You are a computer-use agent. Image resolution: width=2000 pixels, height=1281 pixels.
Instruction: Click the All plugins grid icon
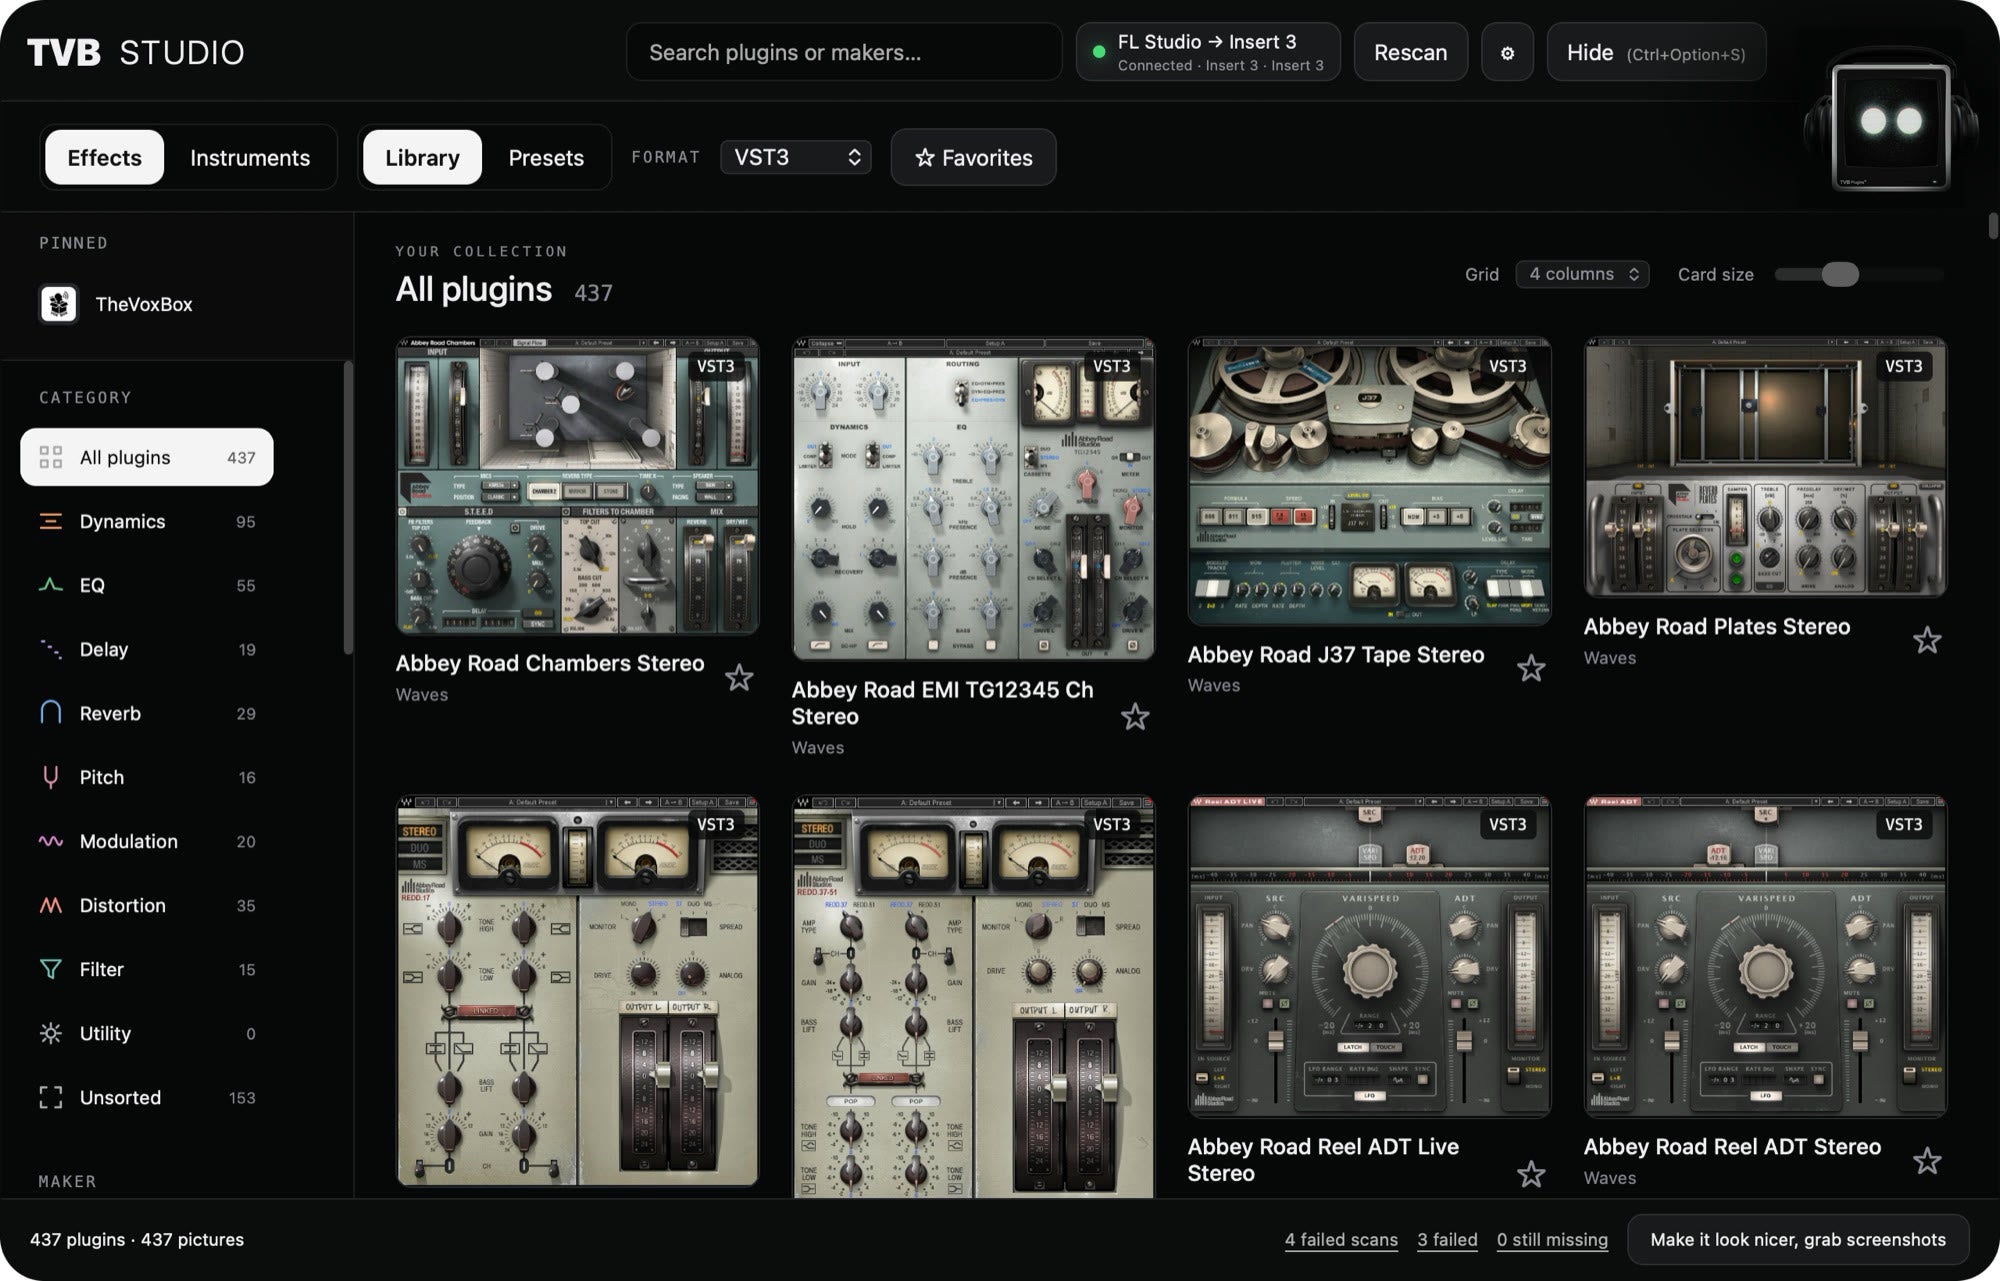click(50, 457)
